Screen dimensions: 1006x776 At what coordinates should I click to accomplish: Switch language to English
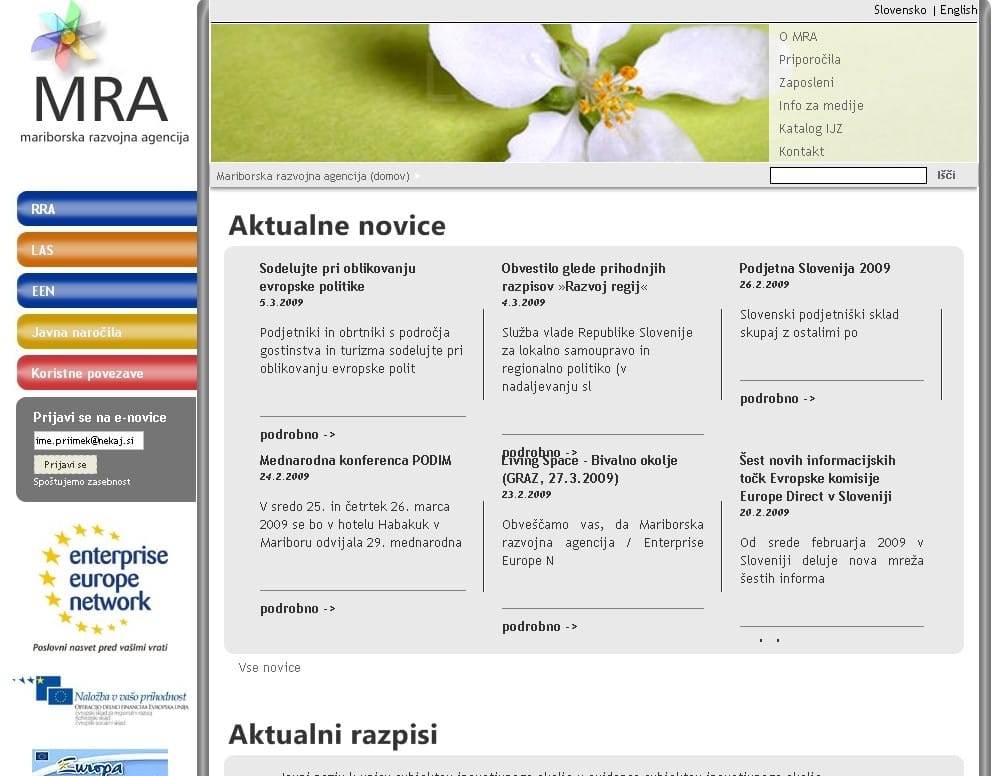click(x=958, y=10)
